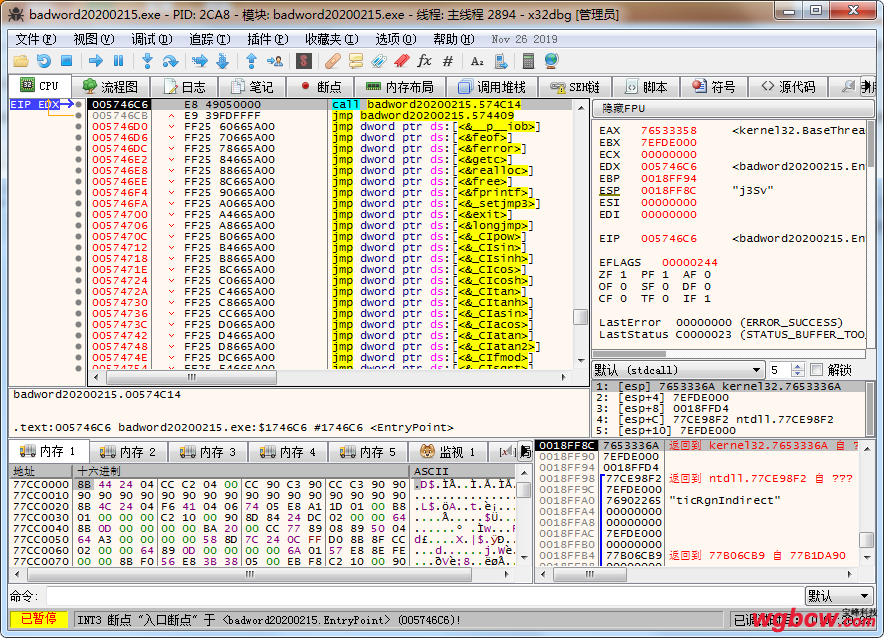Viewport: 884px width, 638px height.
Task: Open the 追踪 menu
Action: click(x=209, y=39)
